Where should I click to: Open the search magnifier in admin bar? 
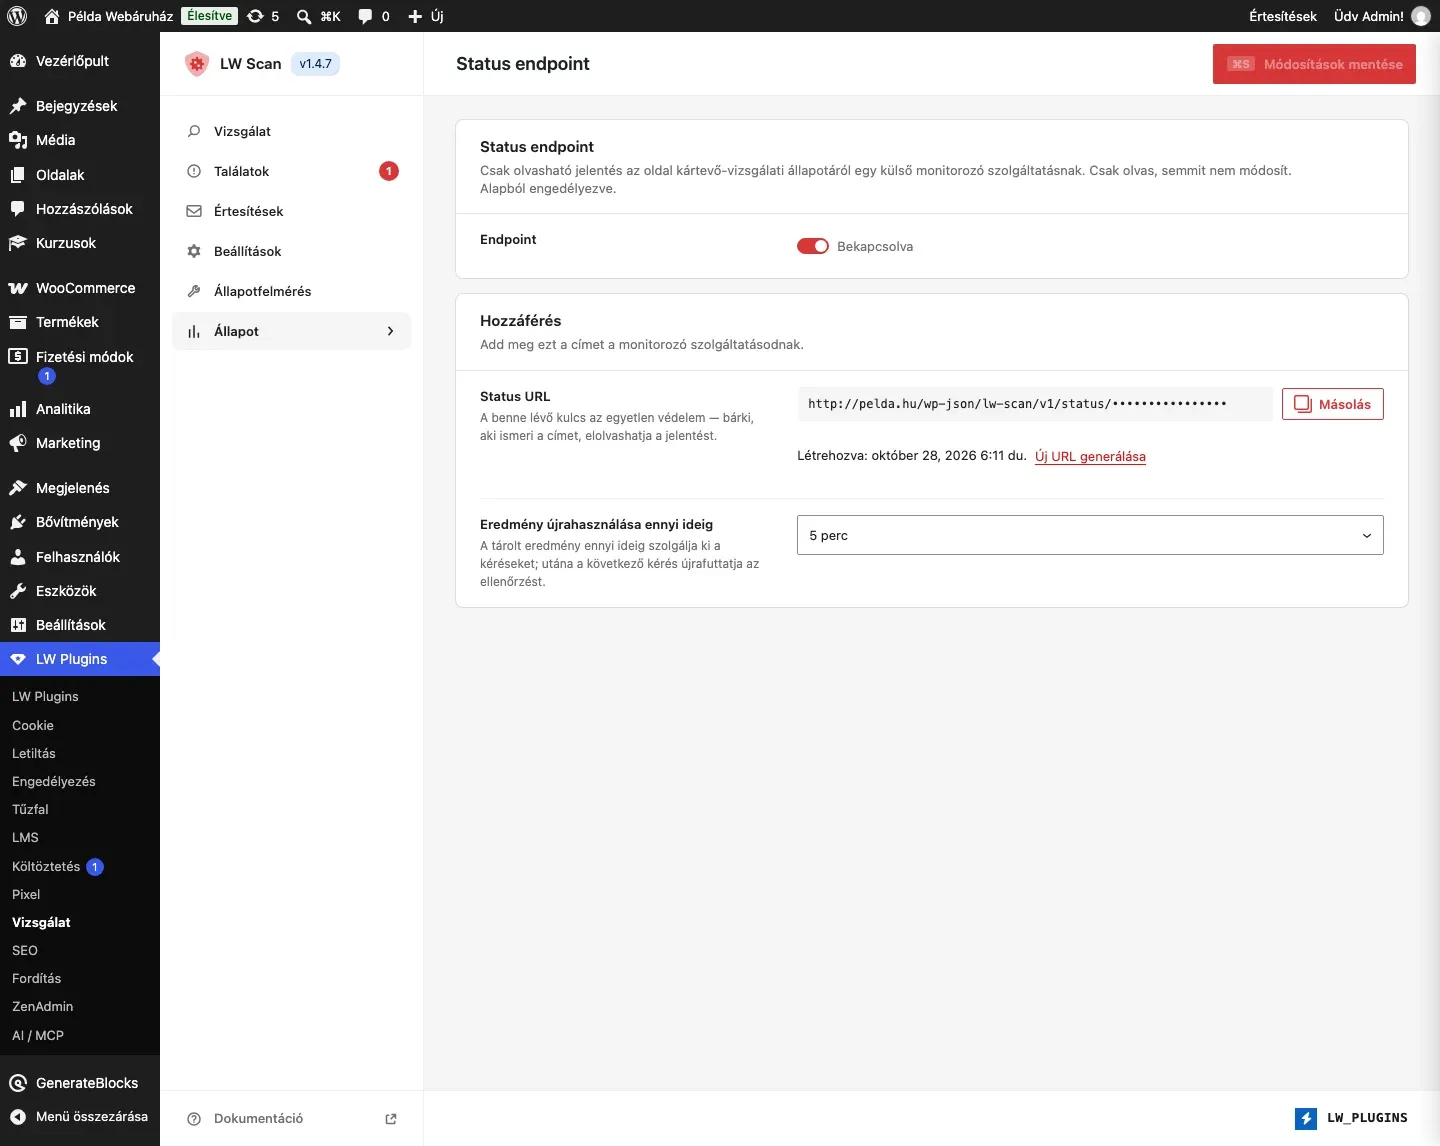tap(304, 16)
